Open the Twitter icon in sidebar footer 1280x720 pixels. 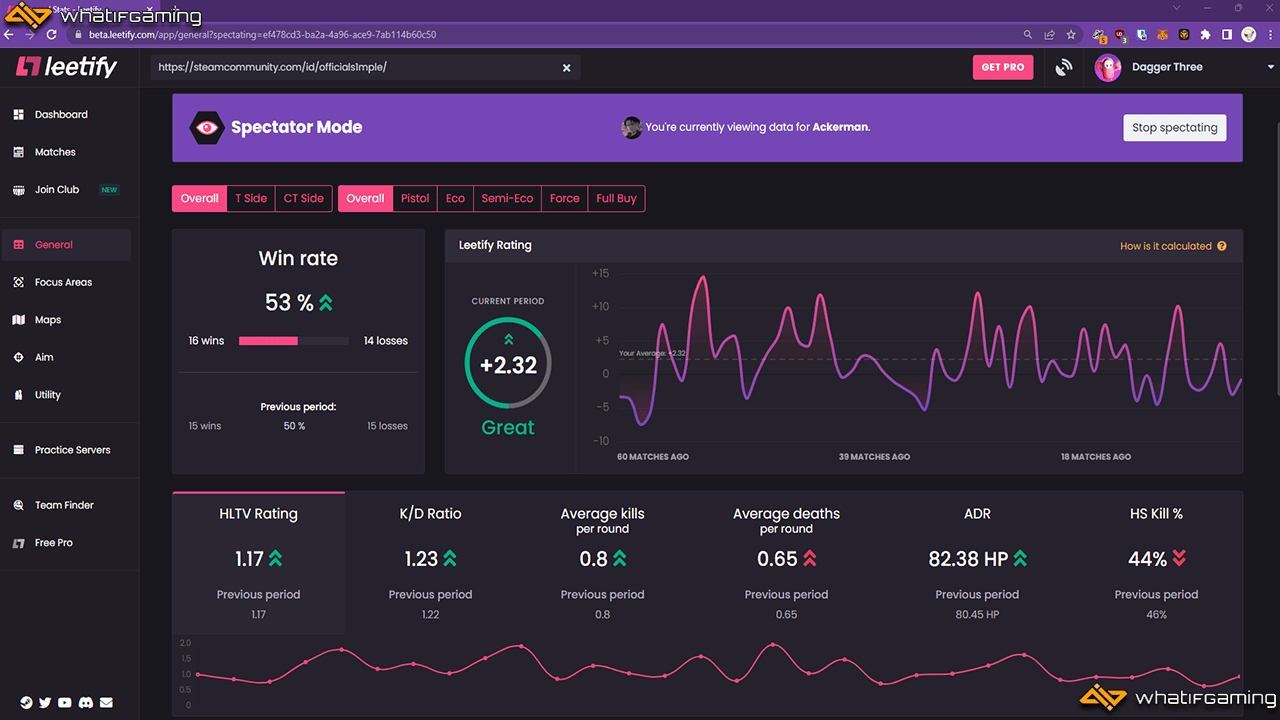[45, 703]
